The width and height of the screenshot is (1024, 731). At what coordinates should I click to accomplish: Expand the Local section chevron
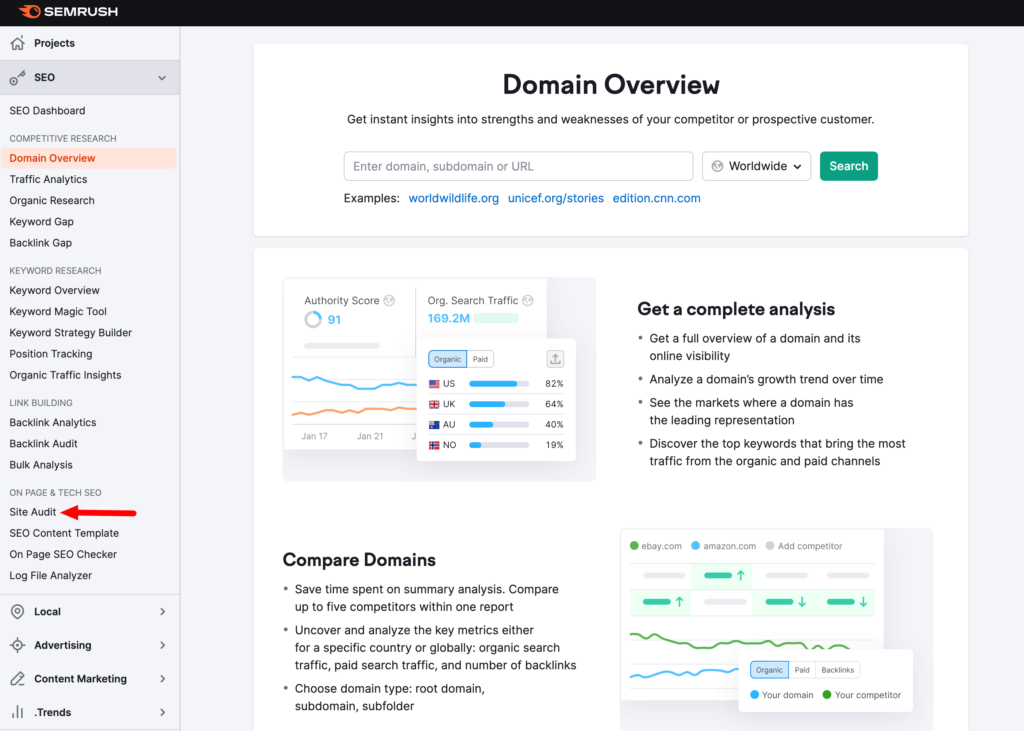click(x=163, y=611)
